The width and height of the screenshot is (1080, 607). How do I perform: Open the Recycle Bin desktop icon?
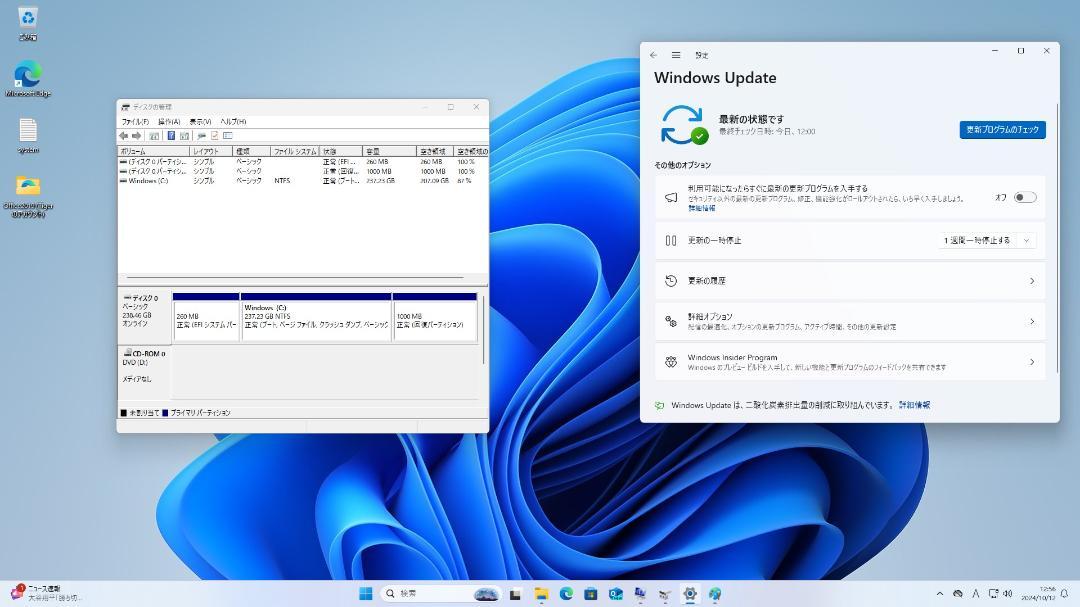pos(28,23)
